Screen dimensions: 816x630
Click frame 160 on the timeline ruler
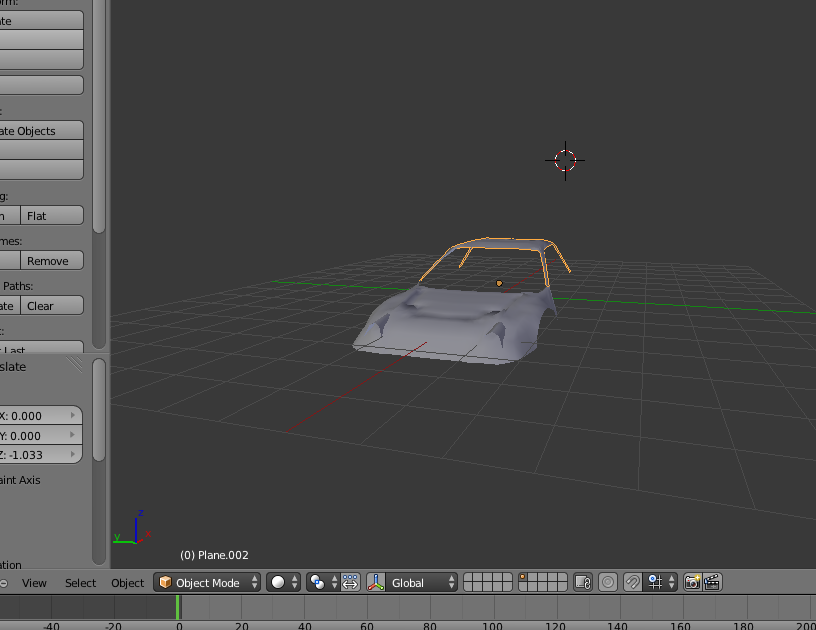(680, 625)
